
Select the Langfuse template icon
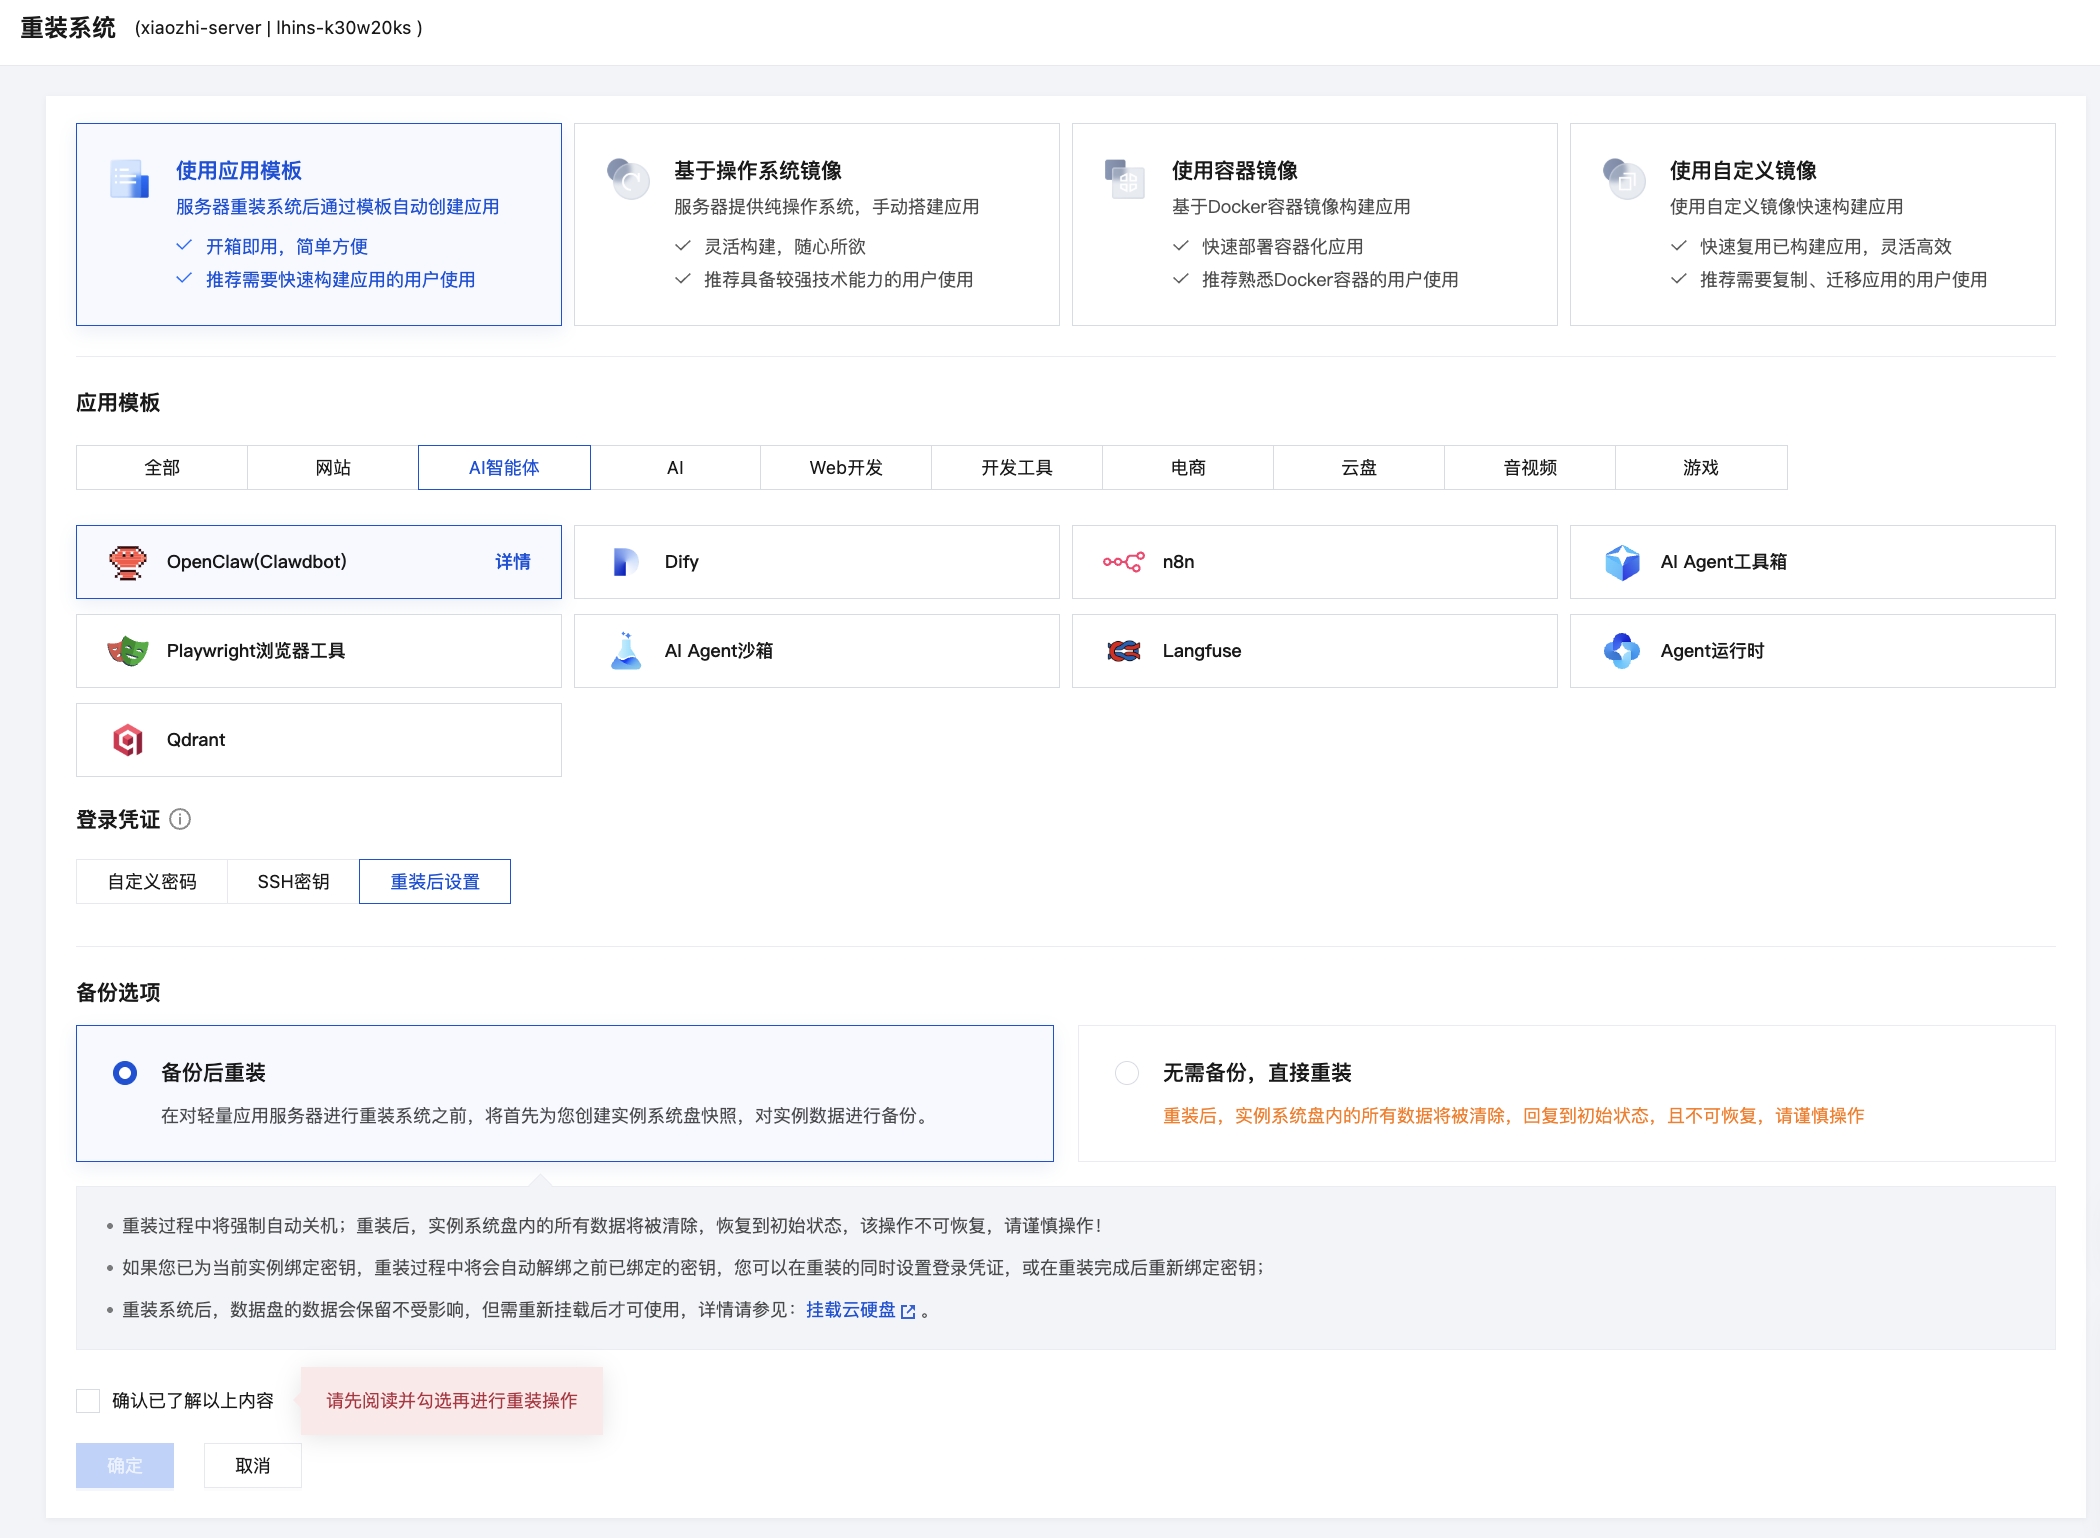tap(1124, 650)
